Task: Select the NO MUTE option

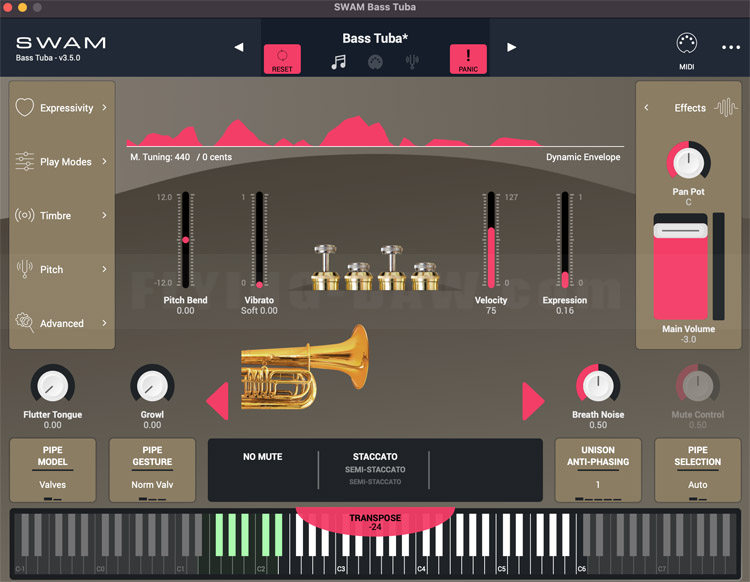Action: 263,457
